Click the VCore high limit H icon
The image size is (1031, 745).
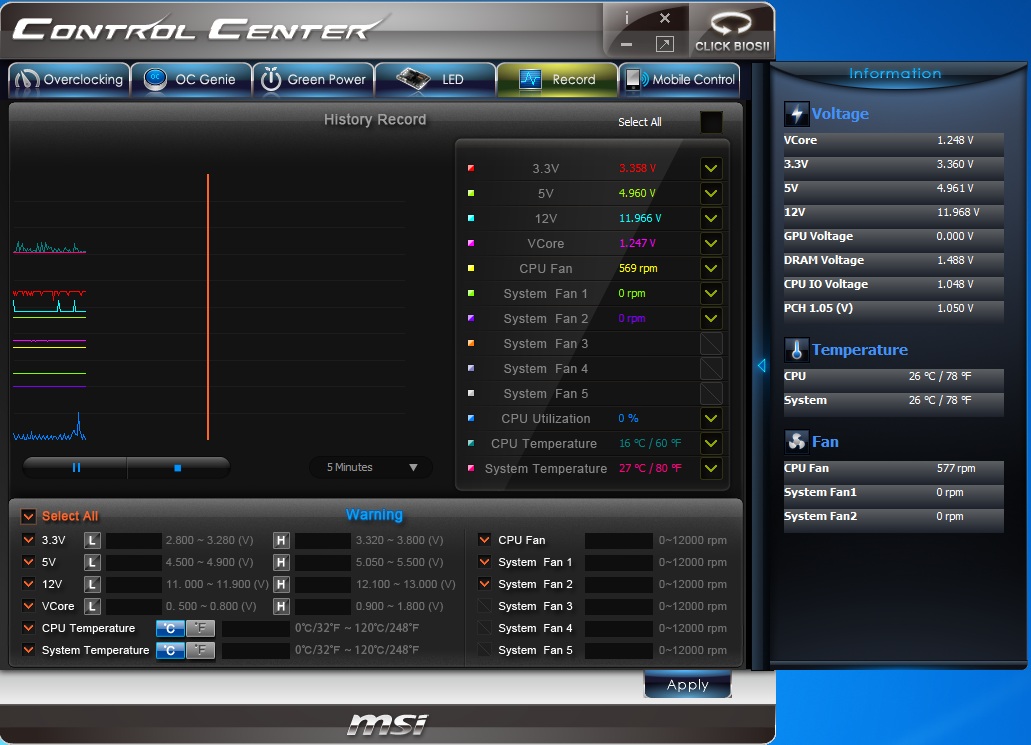click(x=281, y=606)
